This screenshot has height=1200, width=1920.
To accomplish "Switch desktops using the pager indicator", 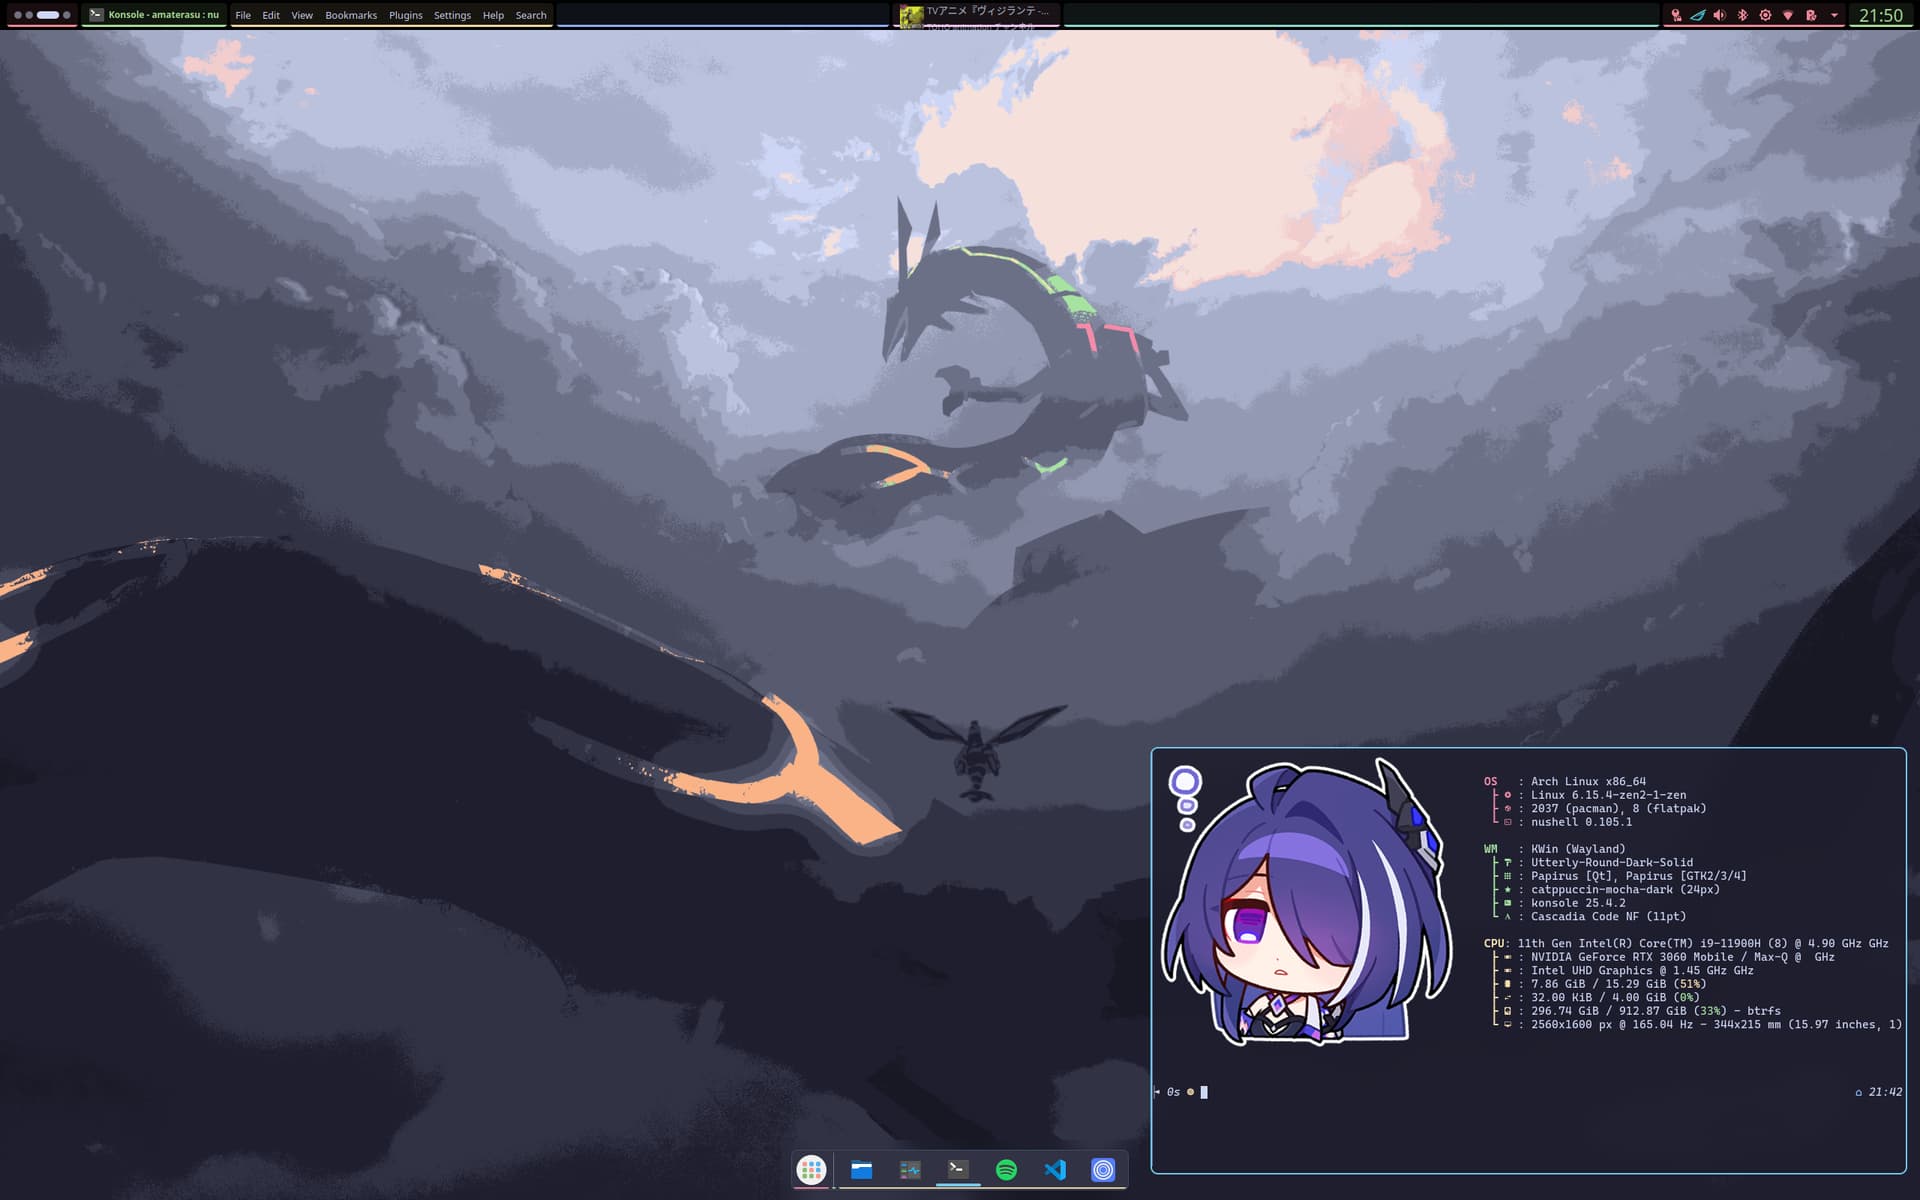I will pyautogui.click(x=42, y=15).
